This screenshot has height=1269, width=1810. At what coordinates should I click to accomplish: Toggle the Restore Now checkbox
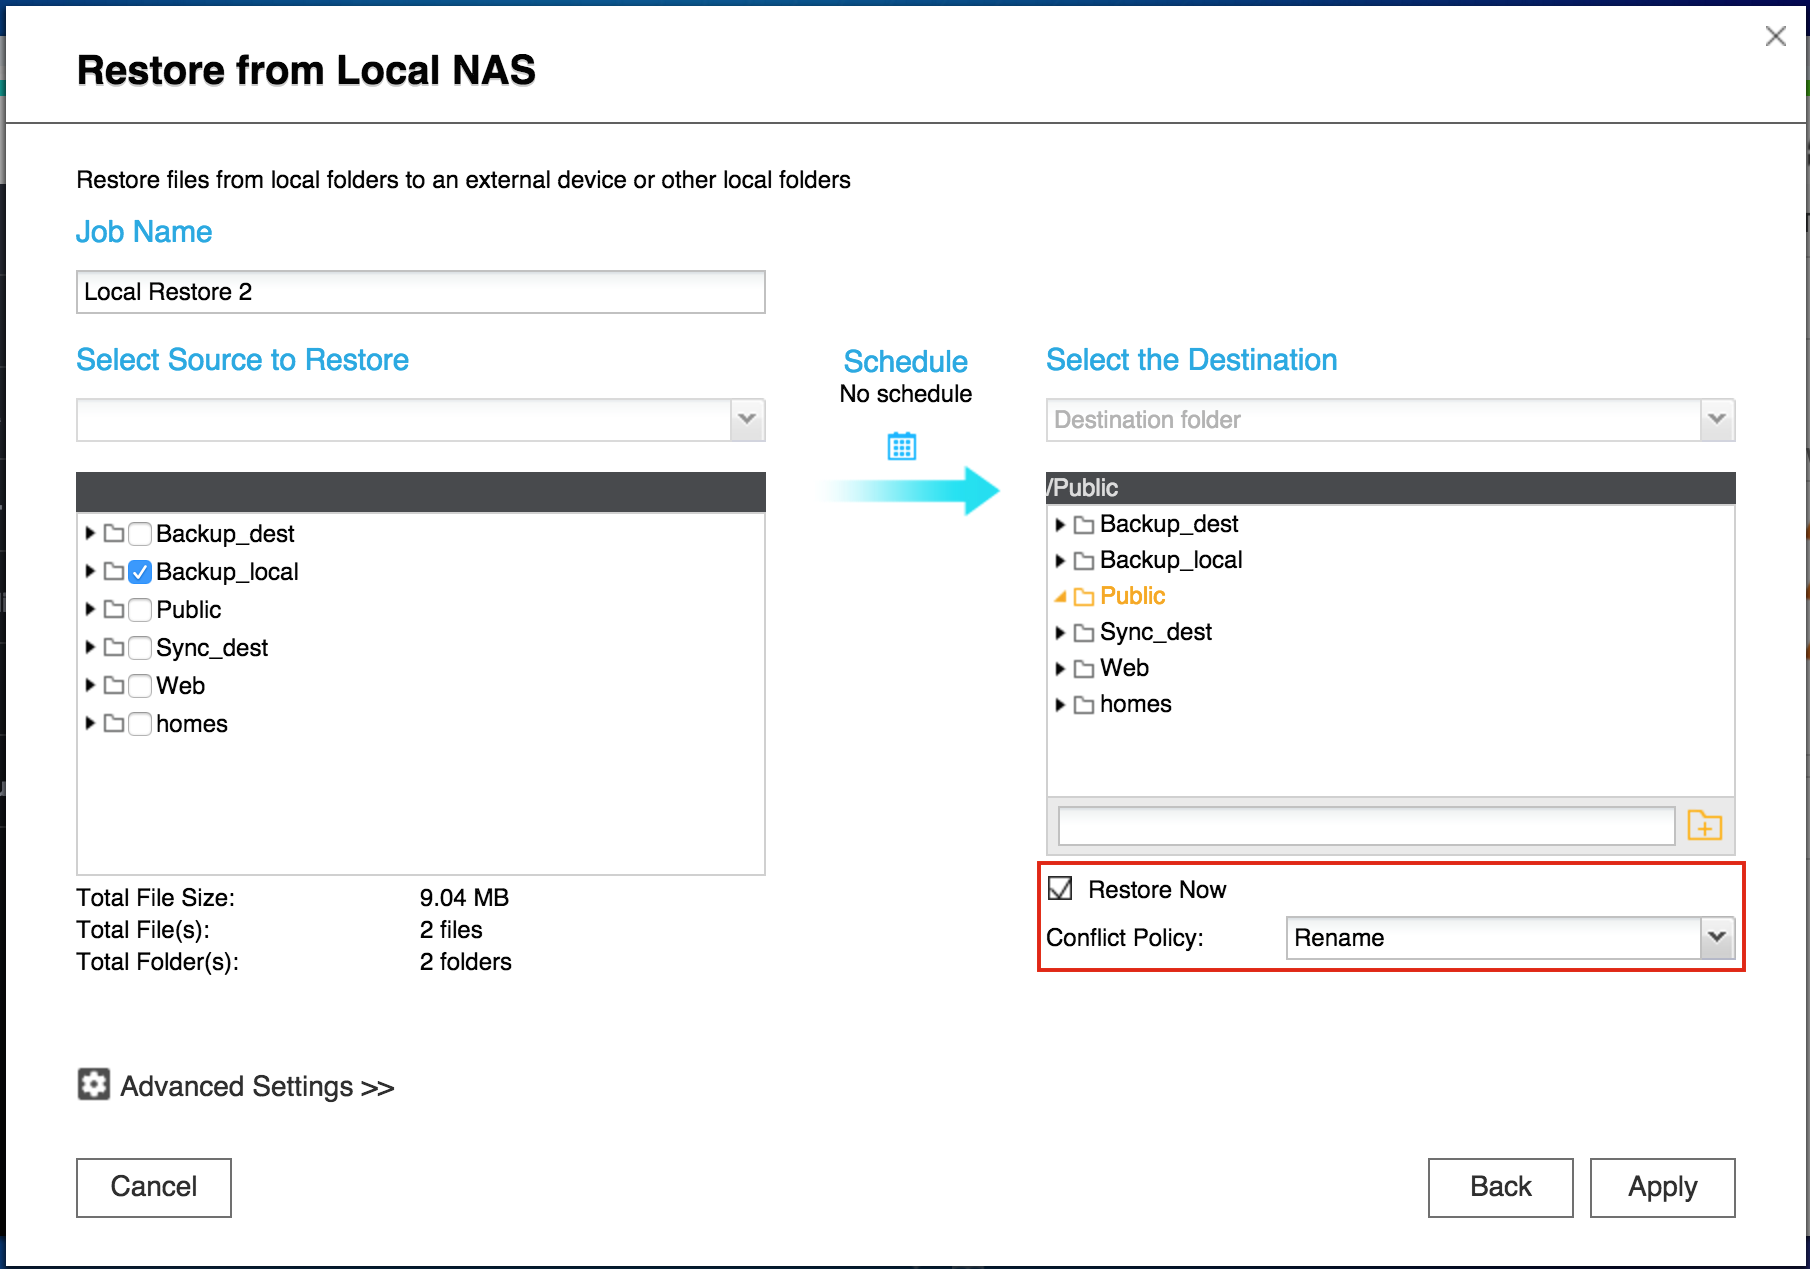coord(1060,888)
